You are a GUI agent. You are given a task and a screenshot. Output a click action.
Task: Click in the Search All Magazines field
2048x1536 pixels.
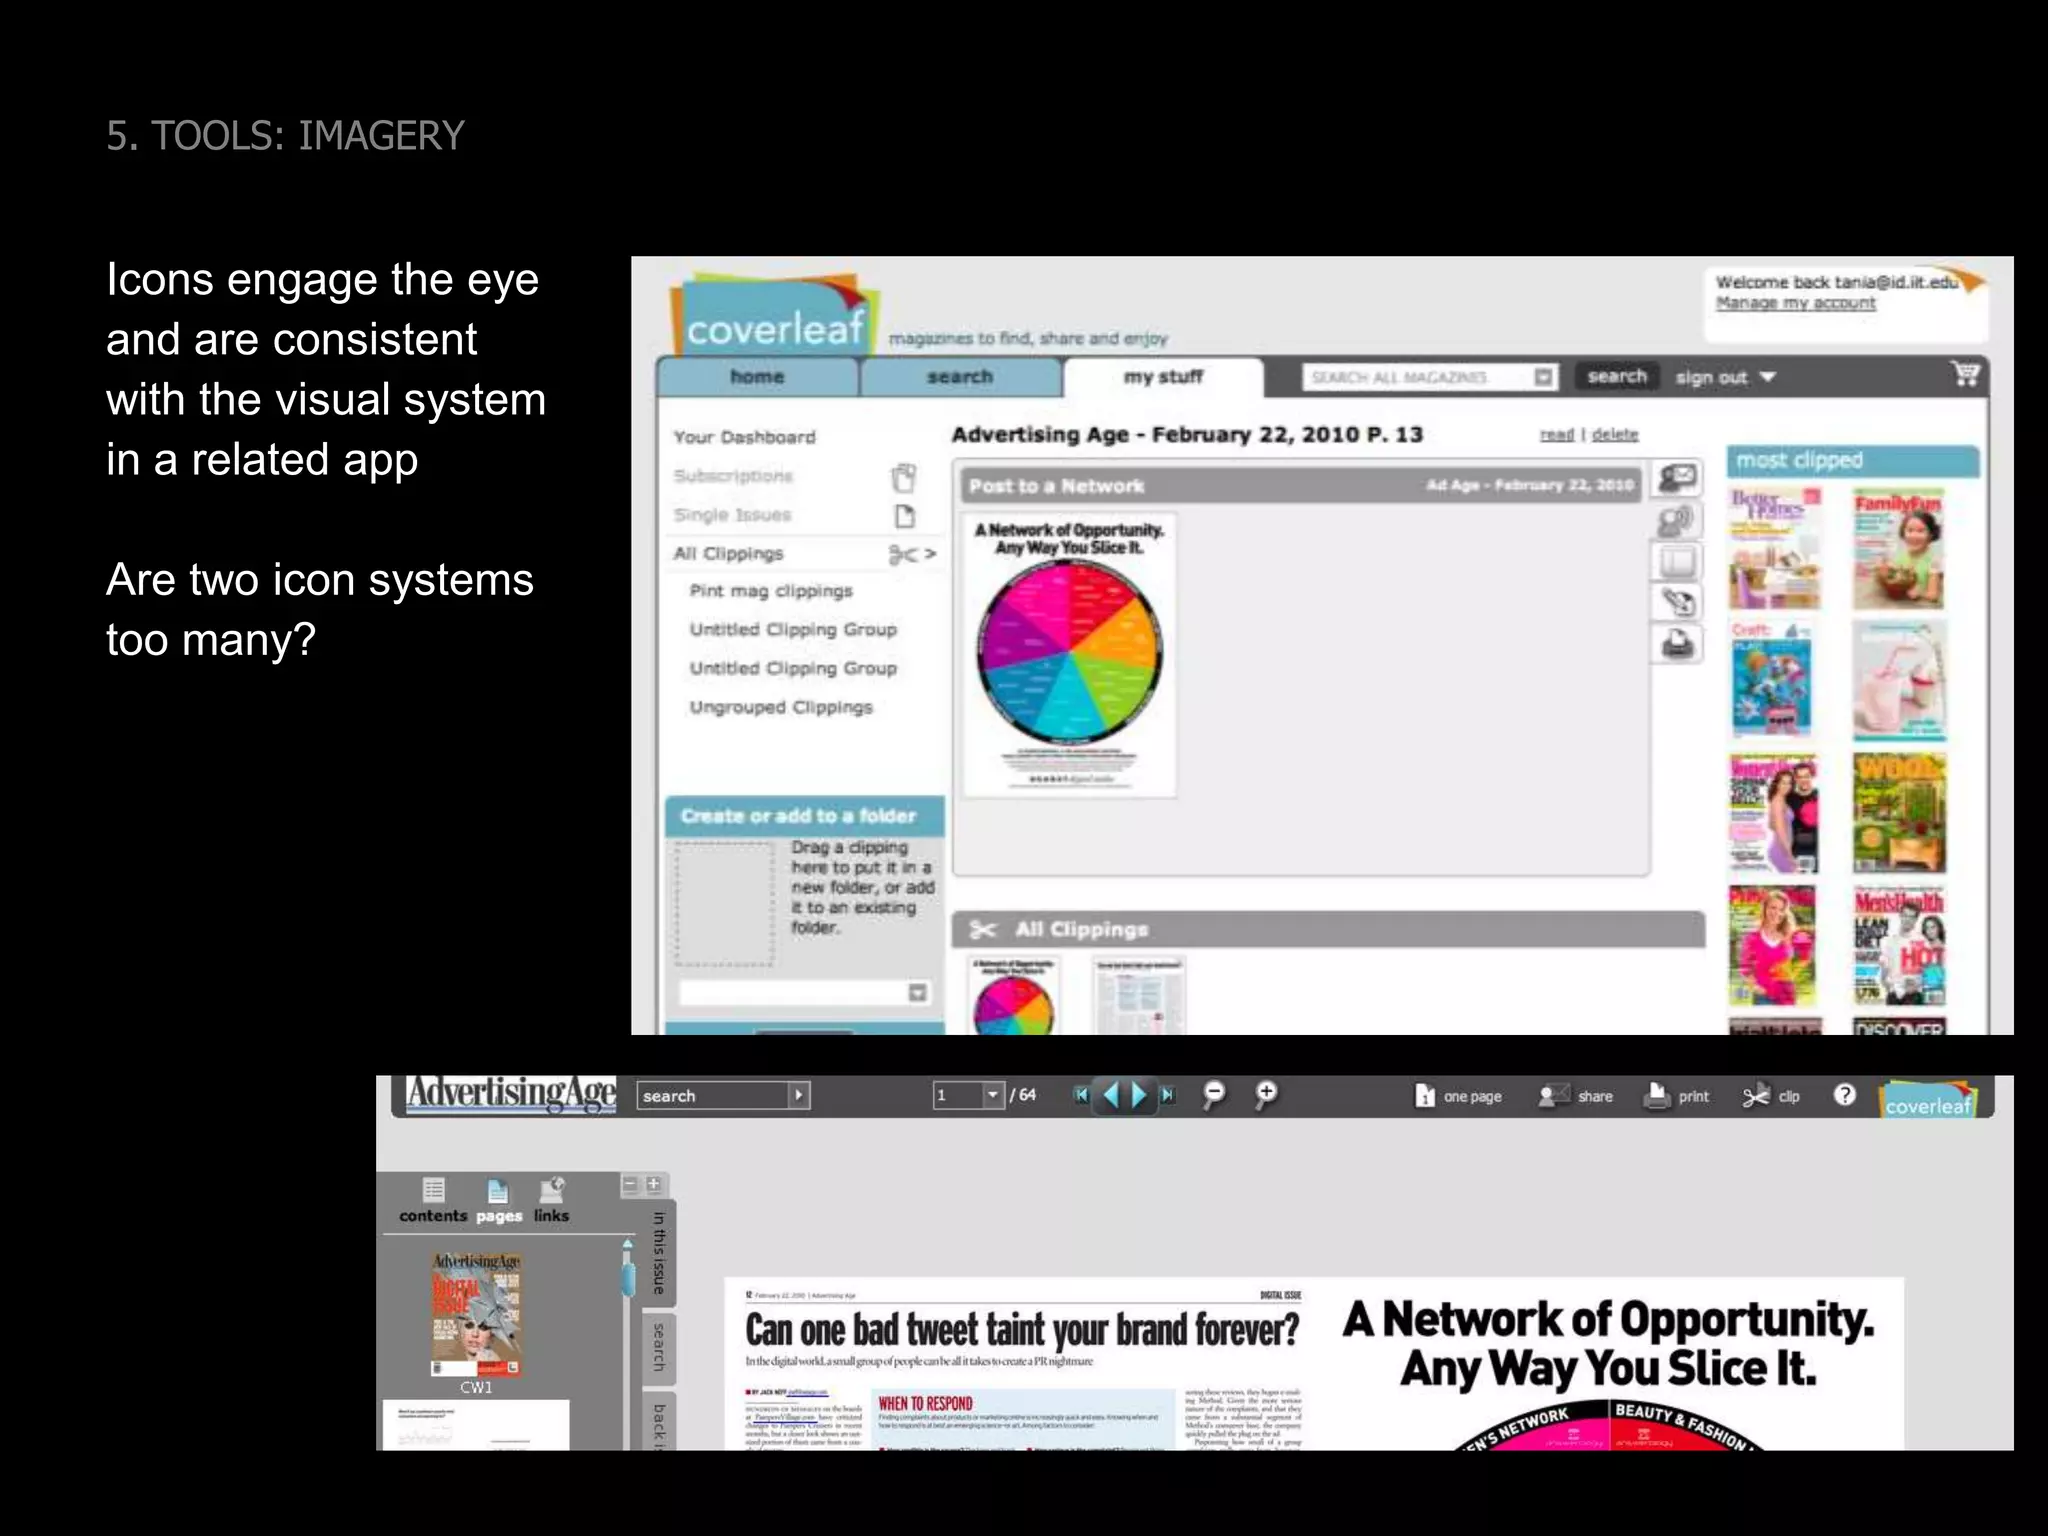point(1418,377)
